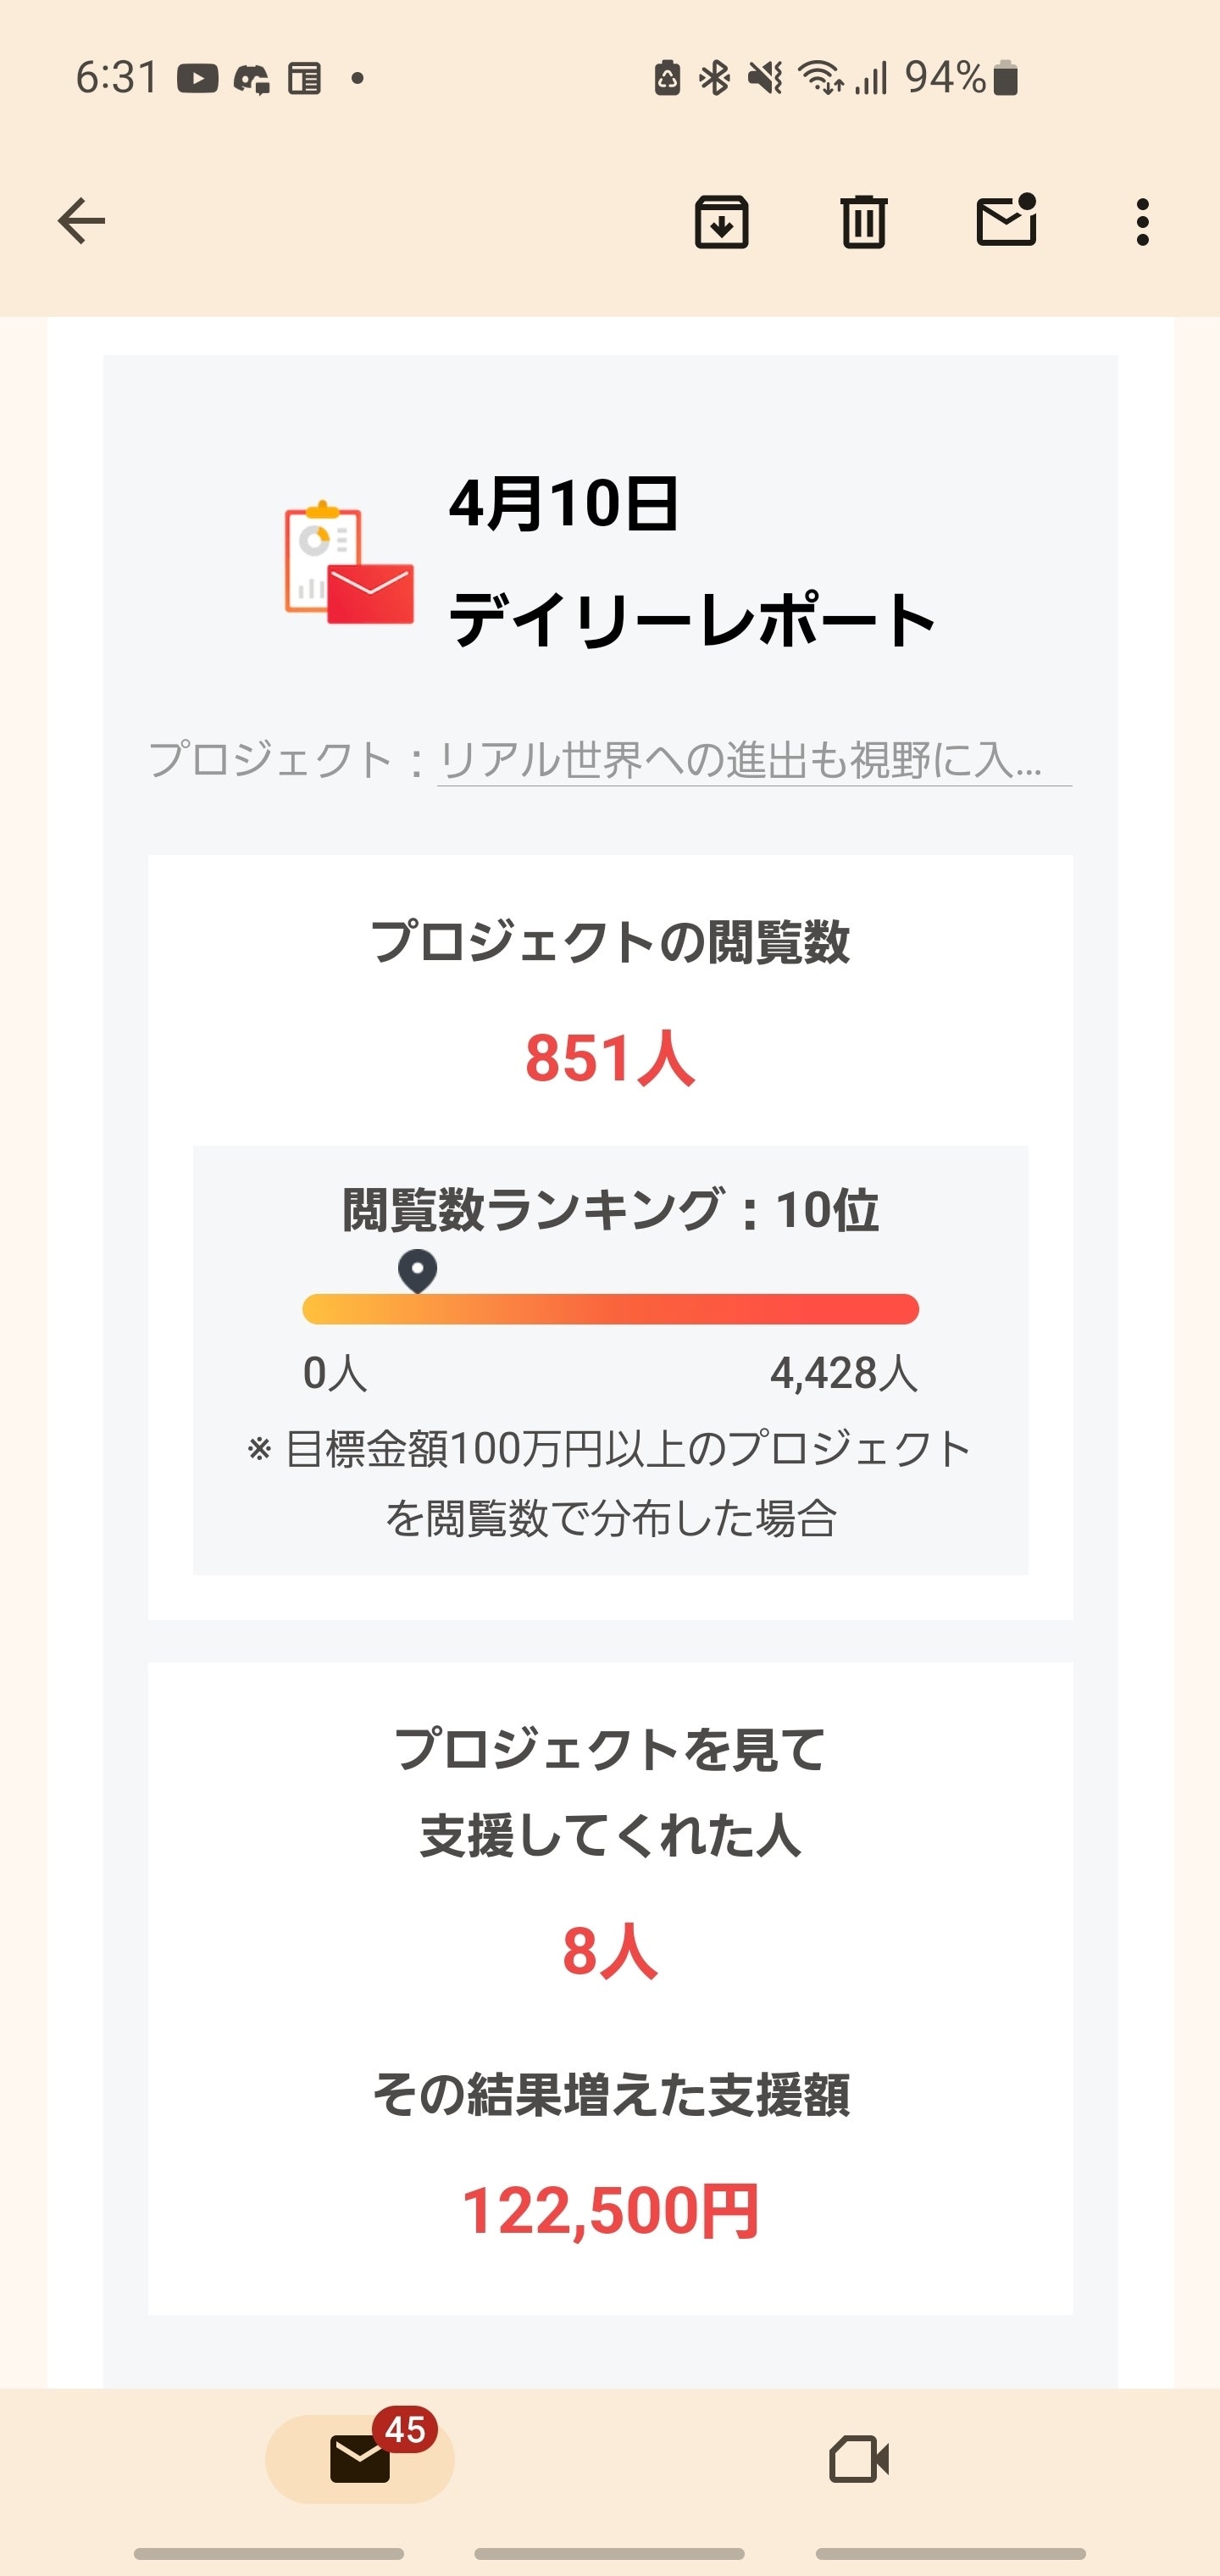Switch to the Meet video tab

point(859,2458)
